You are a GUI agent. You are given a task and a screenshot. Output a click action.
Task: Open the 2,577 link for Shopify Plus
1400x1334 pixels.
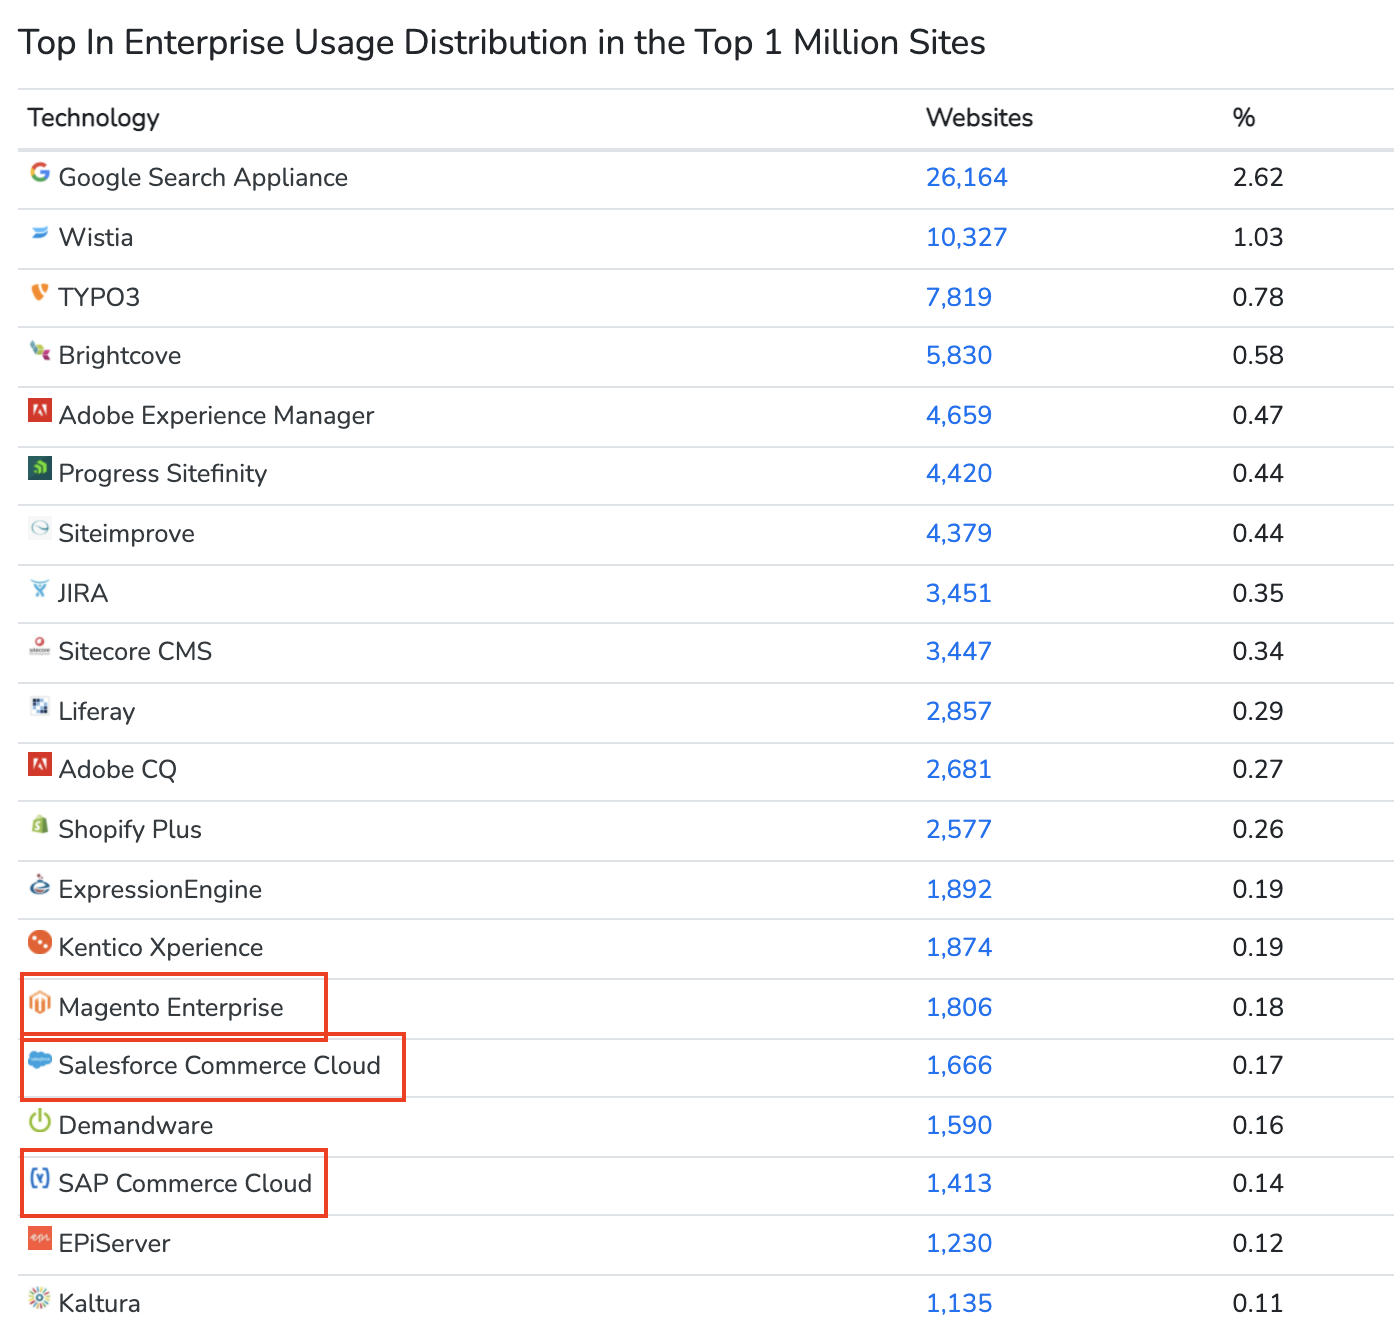tap(959, 829)
